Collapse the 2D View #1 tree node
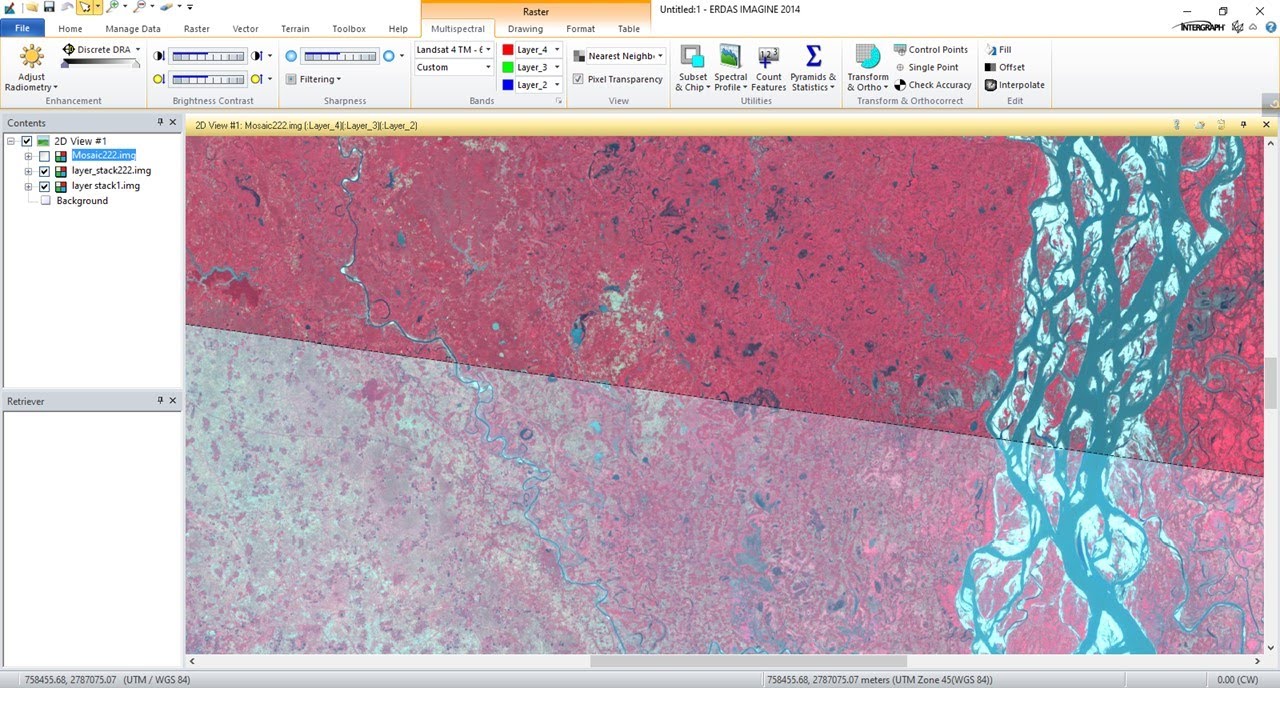 pyautogui.click(x=10, y=141)
